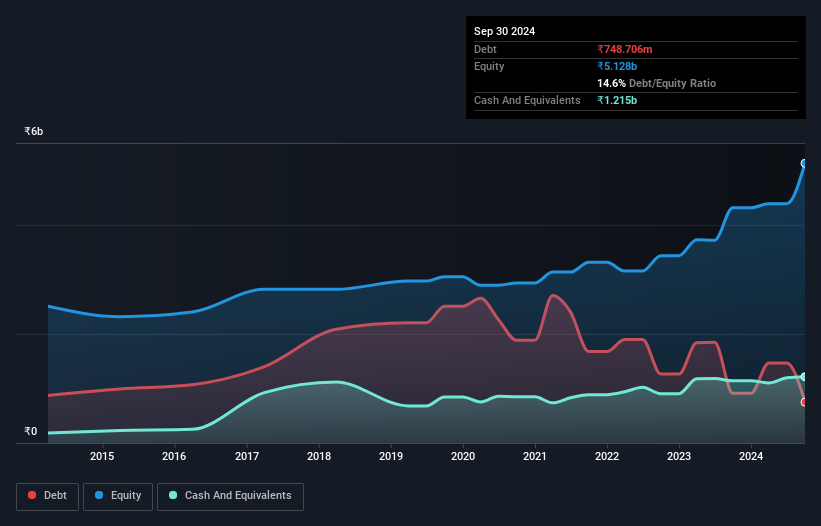Click the ₹5.128b Equity tooltip value
The width and height of the screenshot is (821, 526).
click(618, 66)
